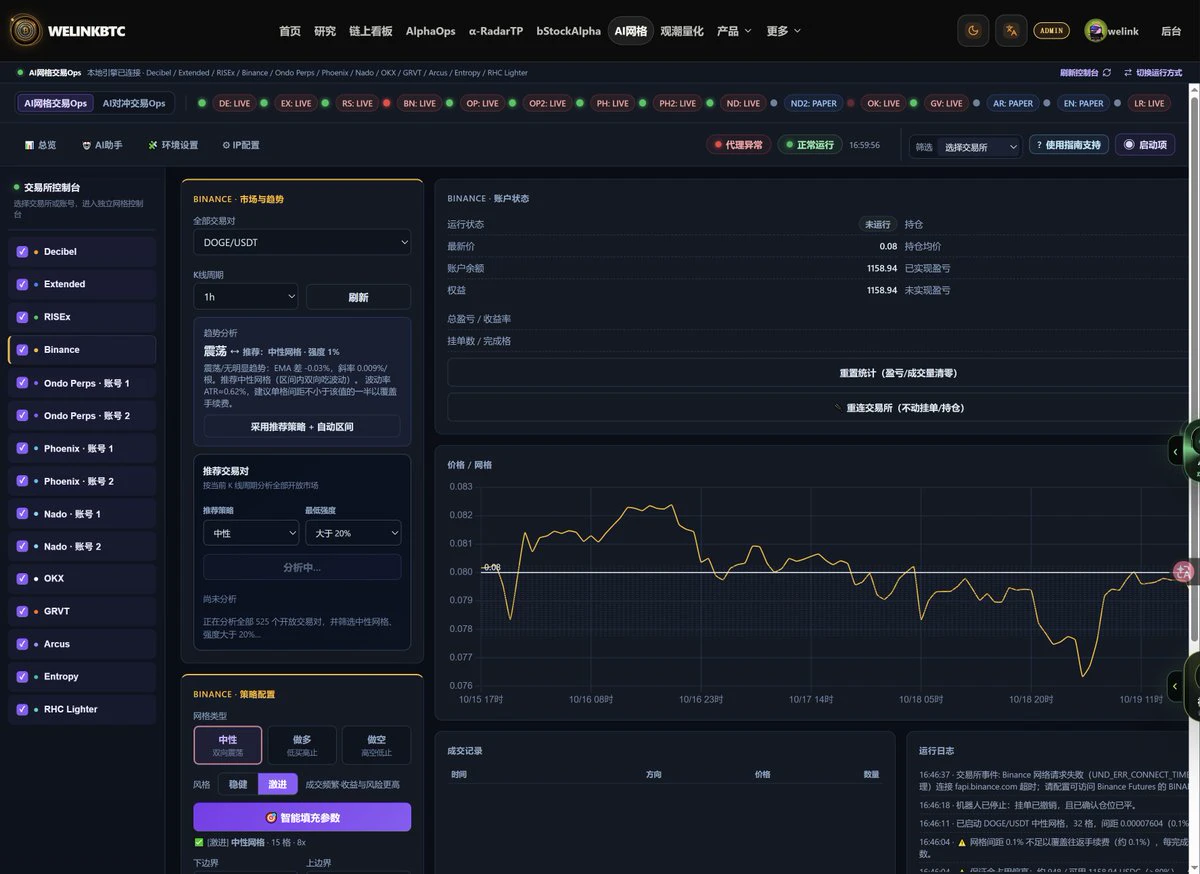Select the 做多 long grid type

coord(302,745)
